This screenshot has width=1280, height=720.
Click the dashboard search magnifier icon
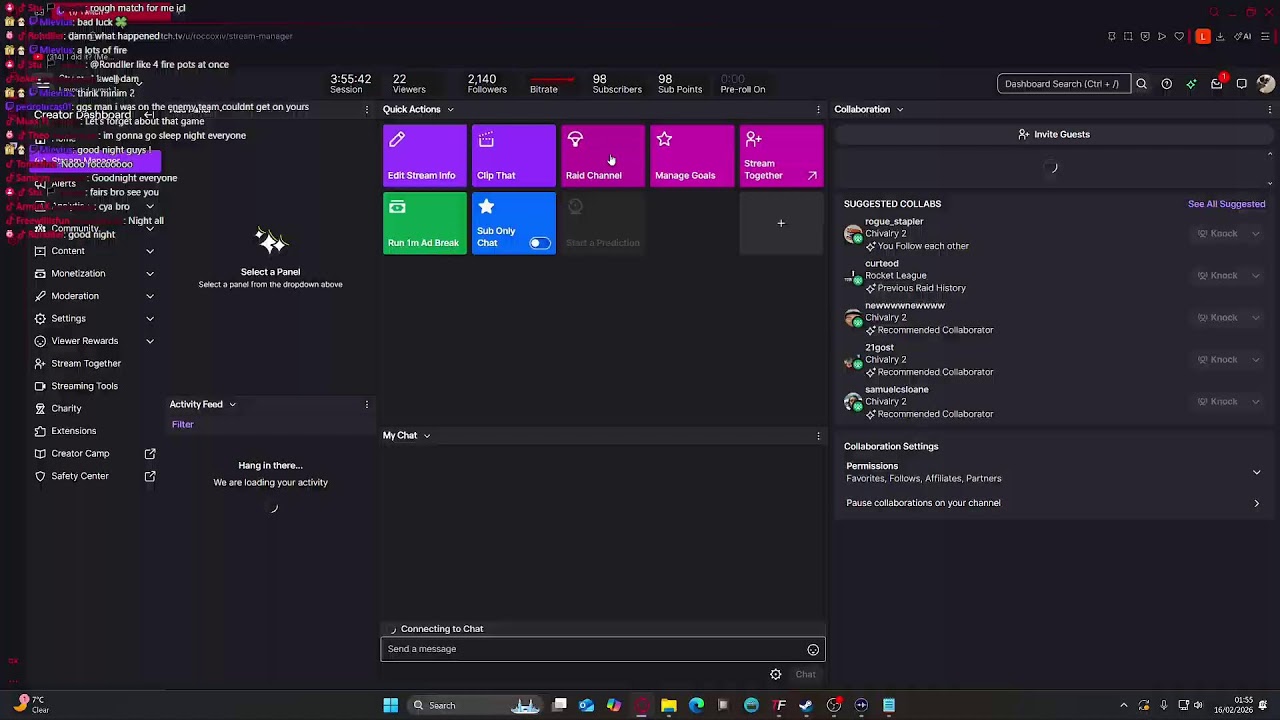point(1141,84)
